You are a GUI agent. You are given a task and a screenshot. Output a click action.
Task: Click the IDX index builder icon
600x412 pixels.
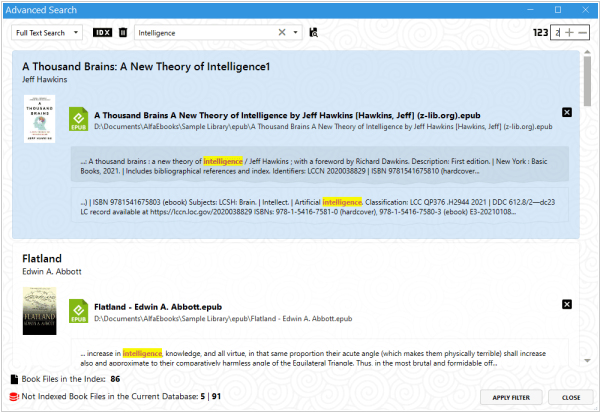[x=103, y=32]
